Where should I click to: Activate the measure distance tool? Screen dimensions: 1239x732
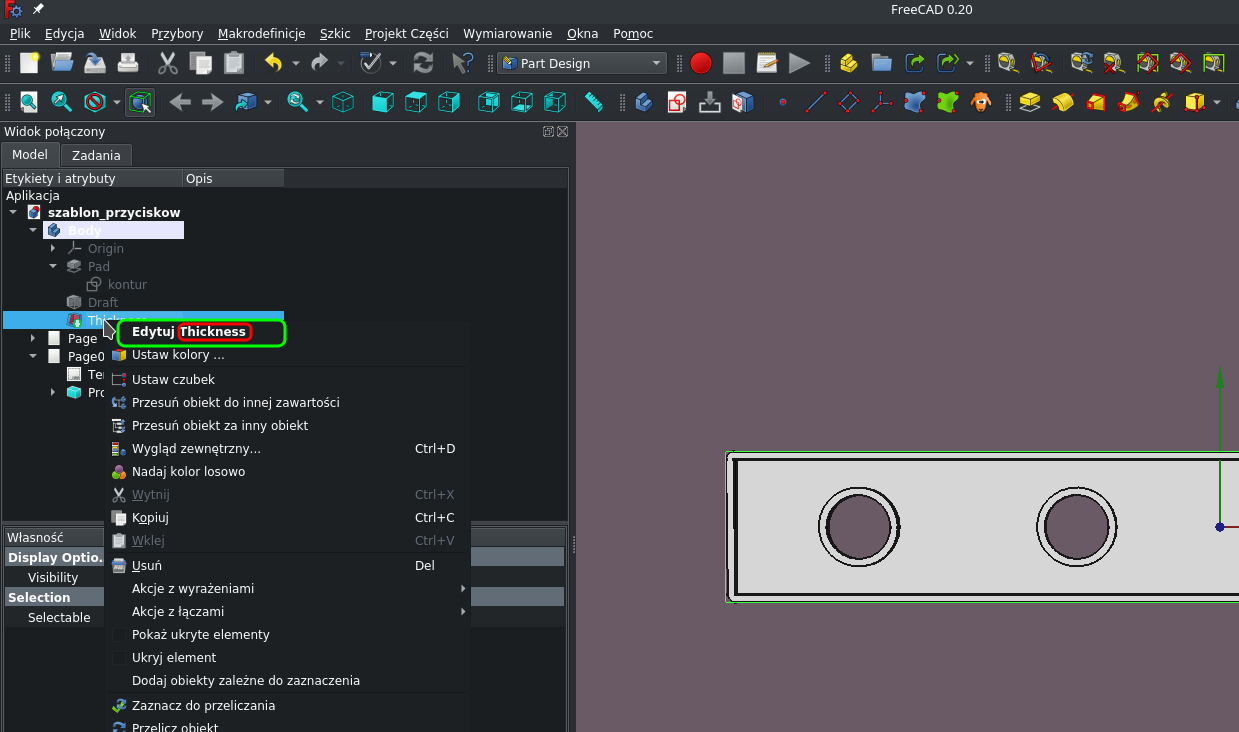click(594, 101)
